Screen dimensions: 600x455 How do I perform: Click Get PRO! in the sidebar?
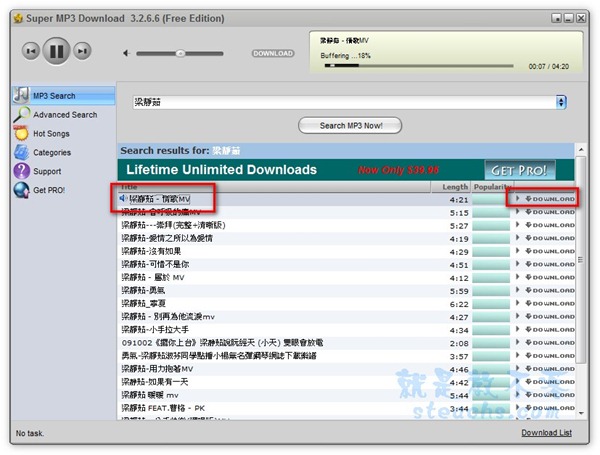(48, 189)
